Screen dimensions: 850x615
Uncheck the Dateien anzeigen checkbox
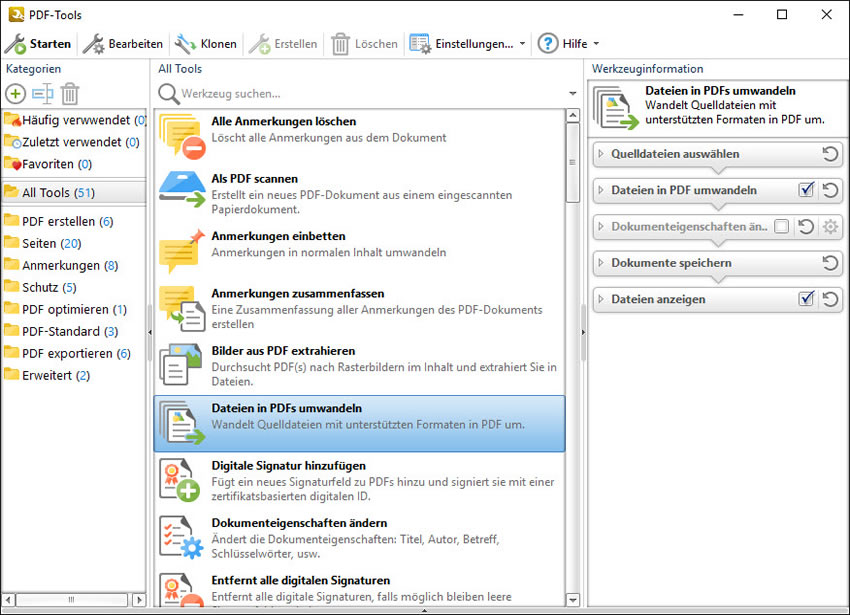pos(807,299)
